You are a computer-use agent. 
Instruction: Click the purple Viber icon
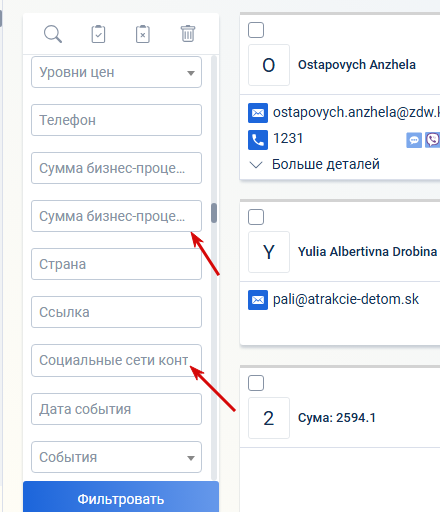pos(433,140)
